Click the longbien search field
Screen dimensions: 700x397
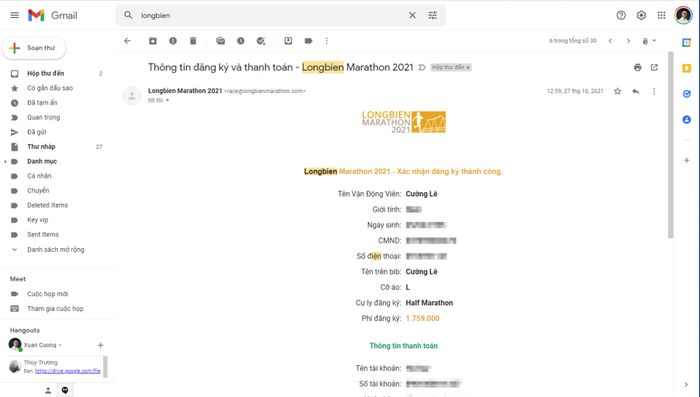click(272, 15)
